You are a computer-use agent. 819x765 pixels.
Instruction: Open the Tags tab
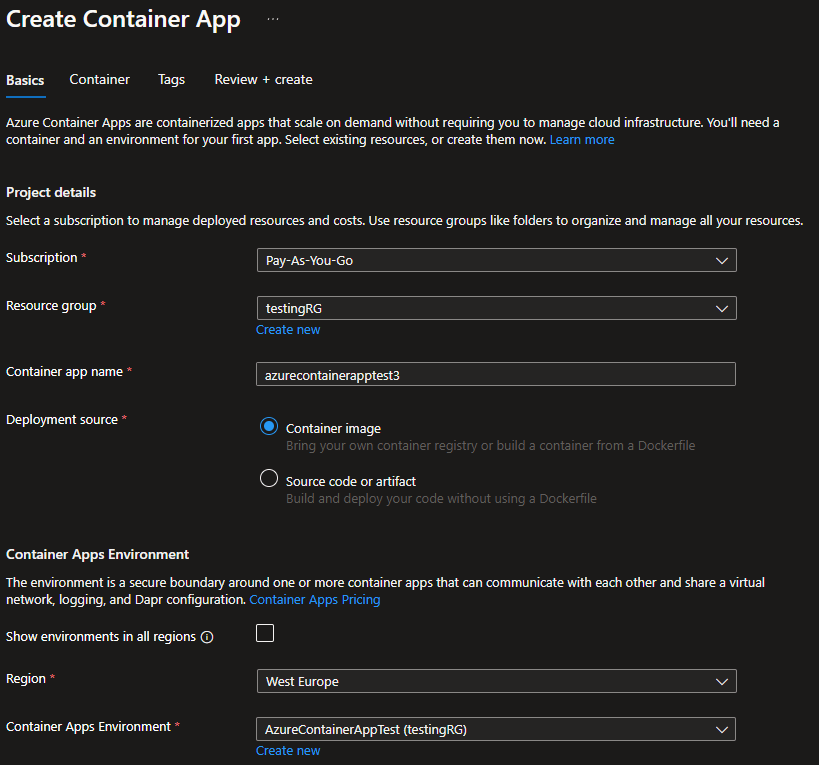click(x=172, y=80)
